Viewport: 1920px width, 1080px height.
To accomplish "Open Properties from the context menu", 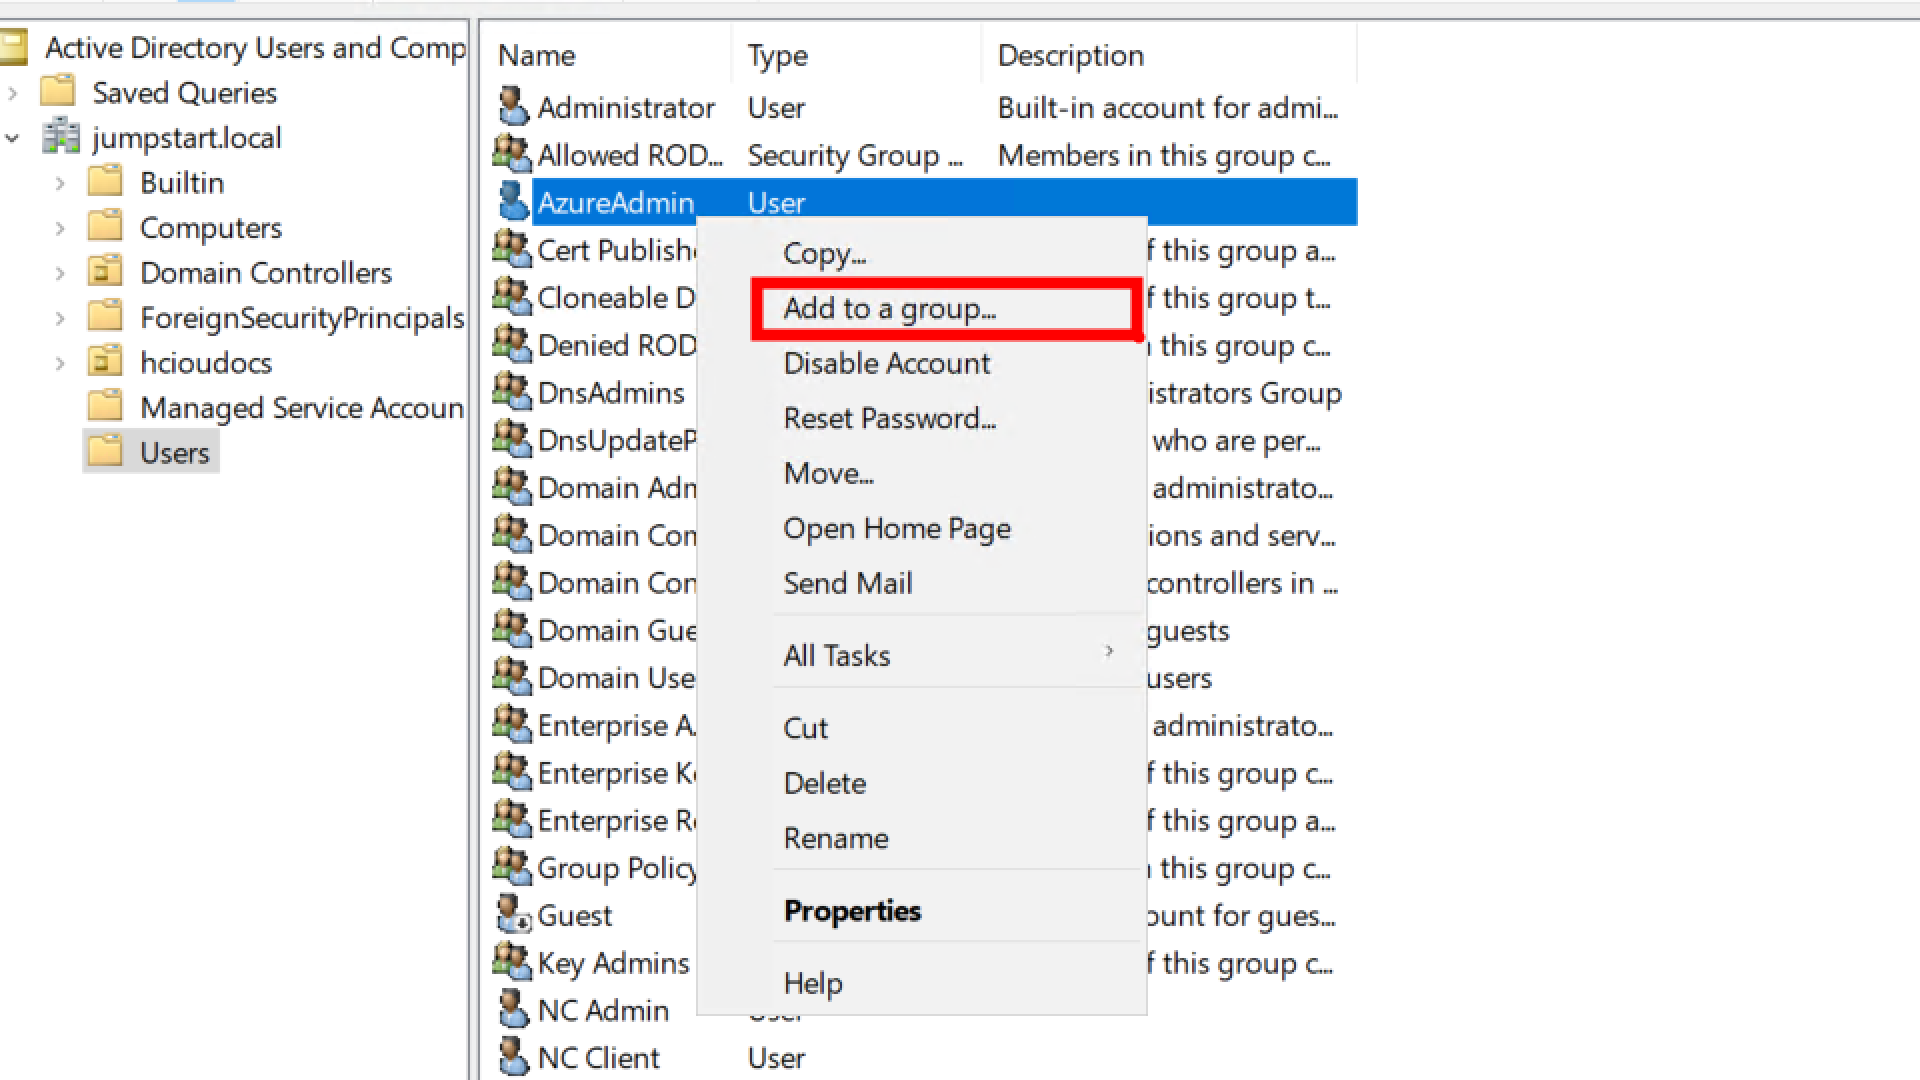I will click(851, 910).
